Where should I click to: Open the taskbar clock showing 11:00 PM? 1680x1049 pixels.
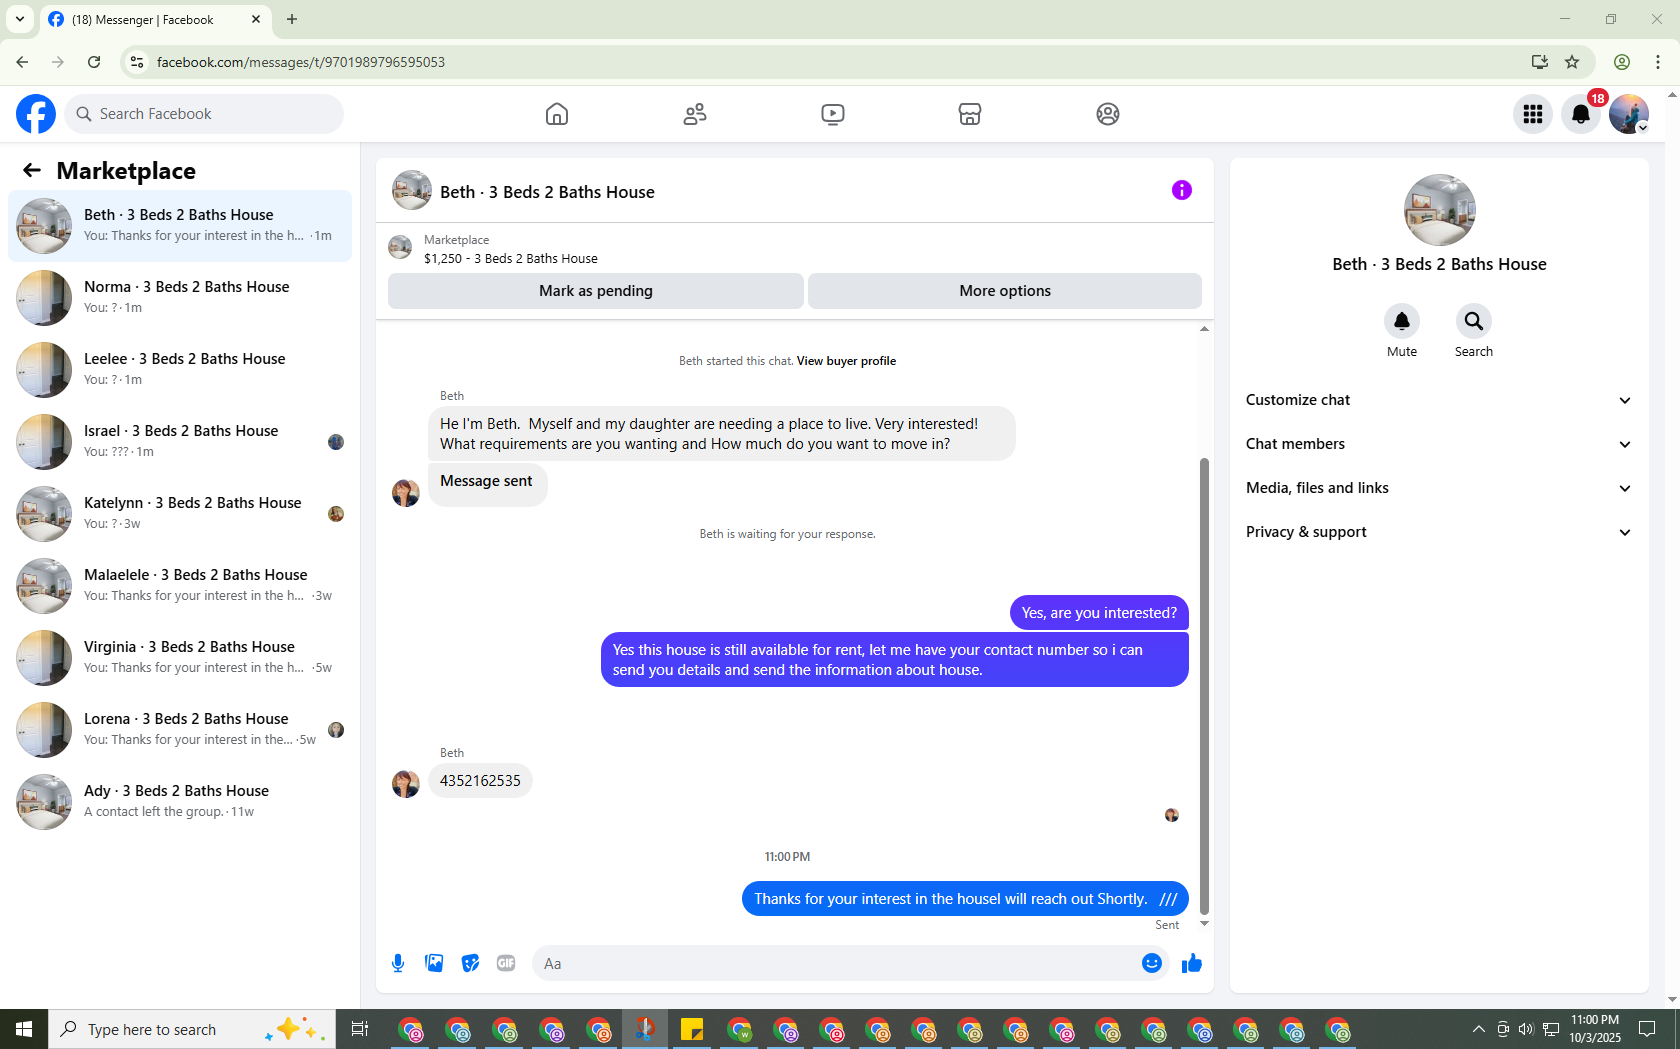[1595, 1029]
